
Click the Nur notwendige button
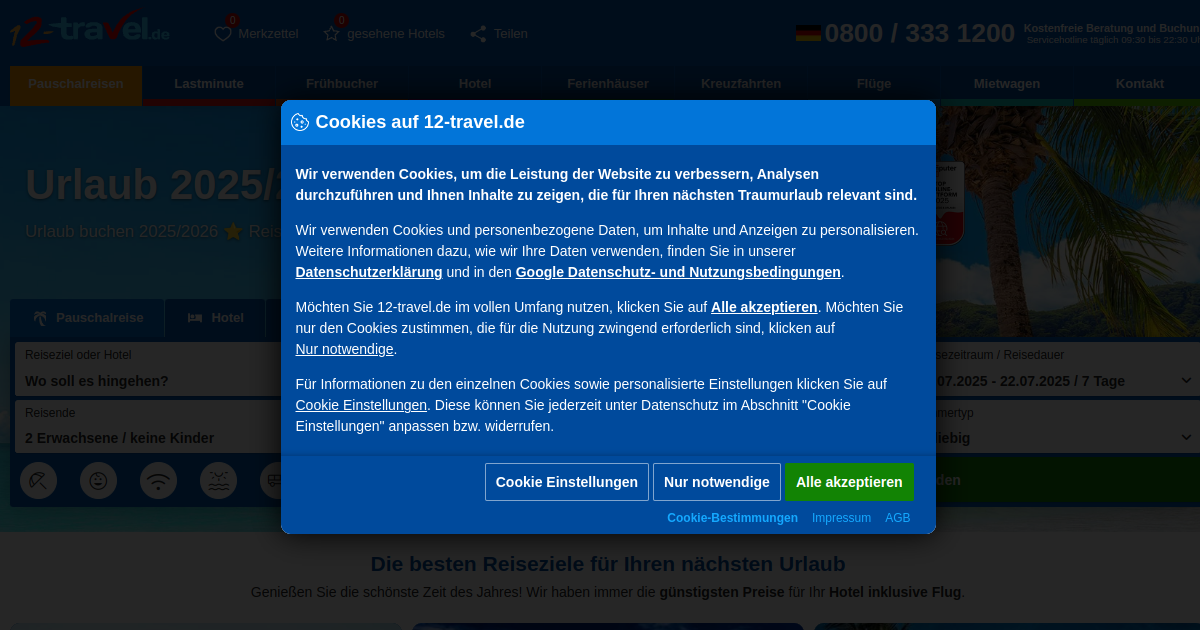[x=717, y=482]
